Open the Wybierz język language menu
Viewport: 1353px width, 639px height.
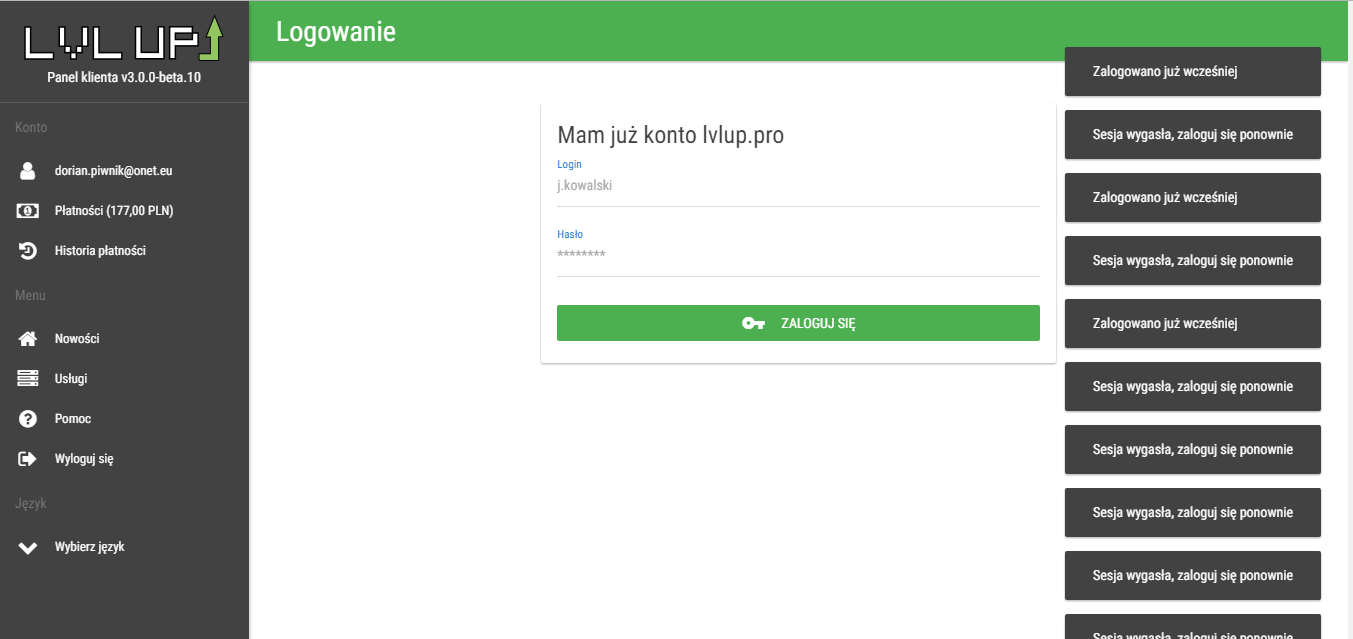(89, 547)
